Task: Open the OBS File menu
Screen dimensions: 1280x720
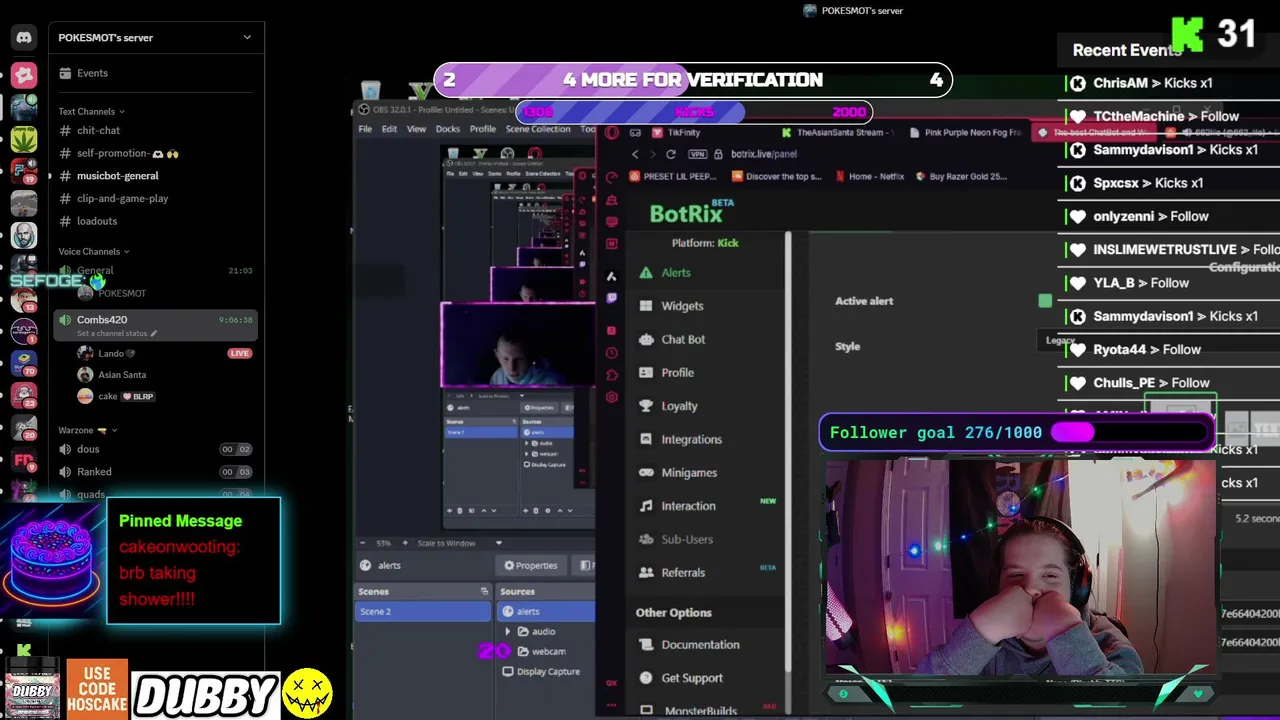Action: point(366,129)
